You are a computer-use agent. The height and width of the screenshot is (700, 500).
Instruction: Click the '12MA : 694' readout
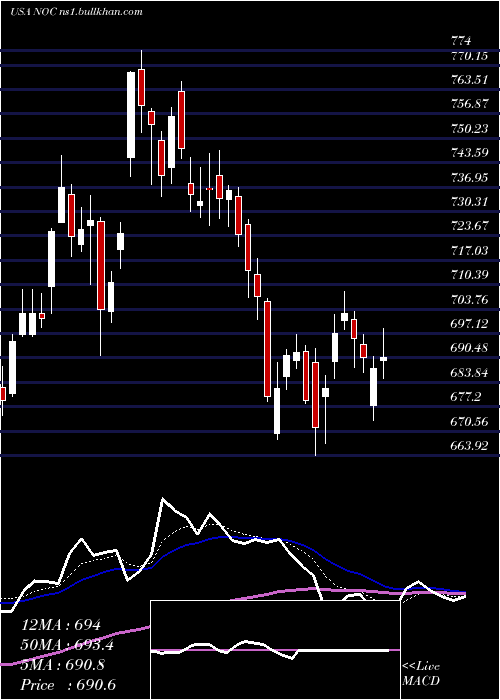[62, 625]
